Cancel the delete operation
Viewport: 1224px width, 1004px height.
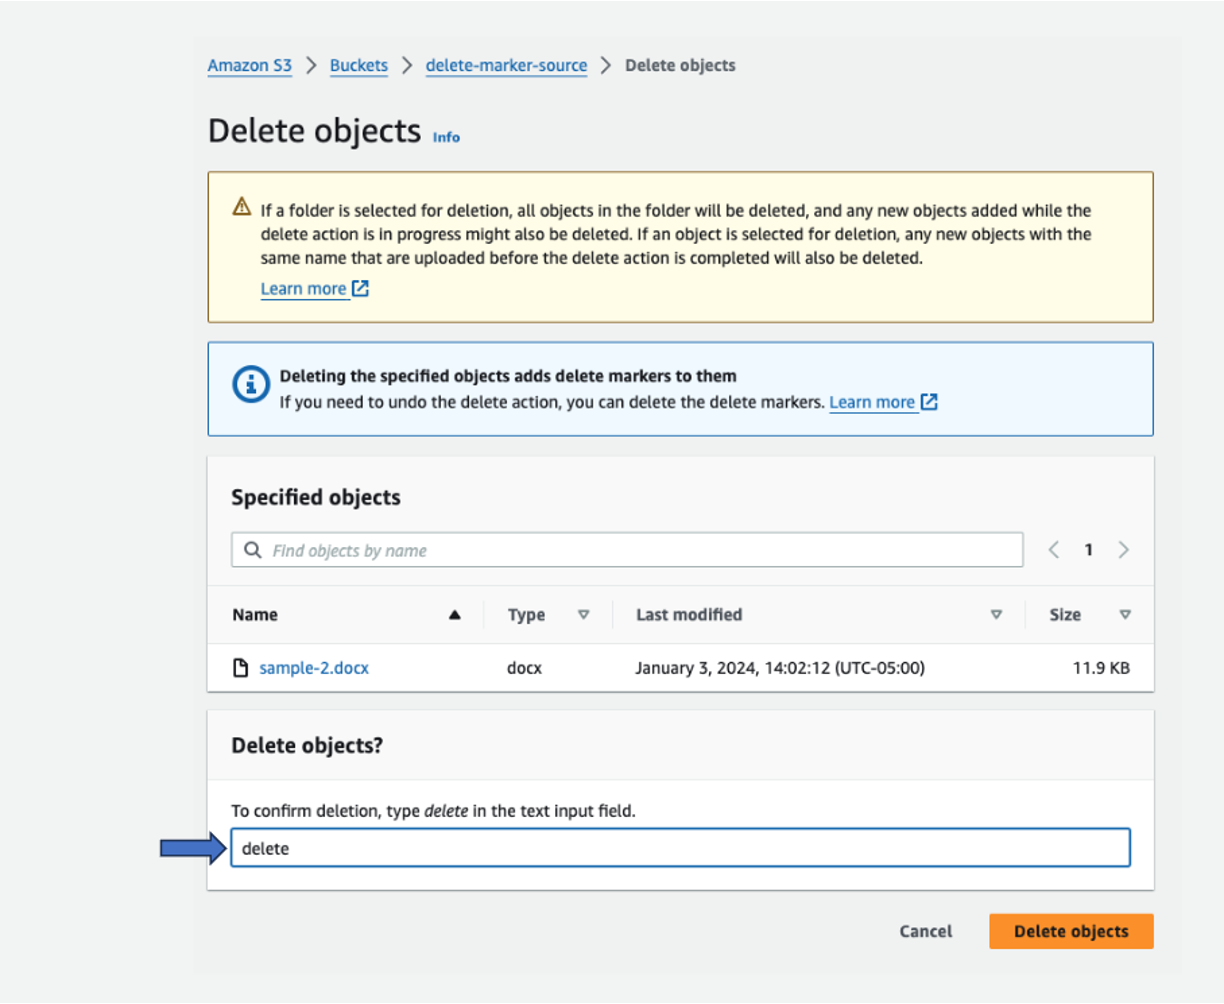(x=924, y=931)
